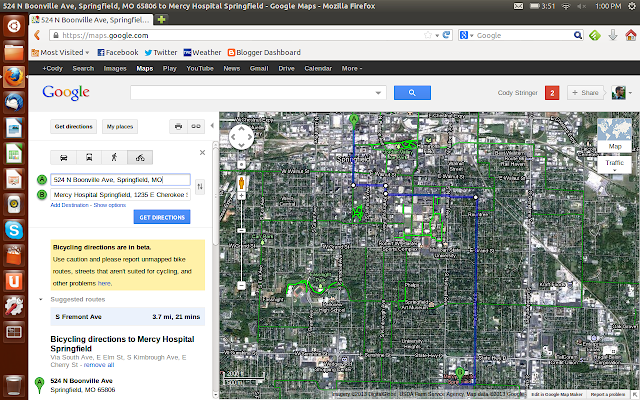640x400 pixels.
Task: Select bicycling directions icon
Action: click(x=140, y=158)
